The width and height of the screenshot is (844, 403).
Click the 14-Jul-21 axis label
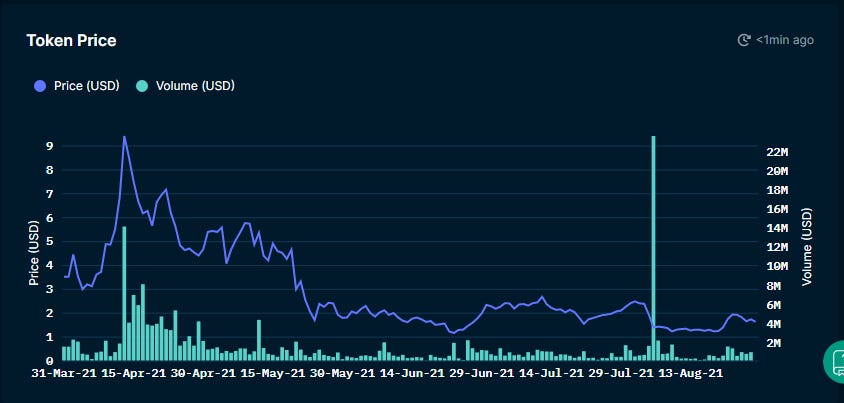click(x=551, y=373)
